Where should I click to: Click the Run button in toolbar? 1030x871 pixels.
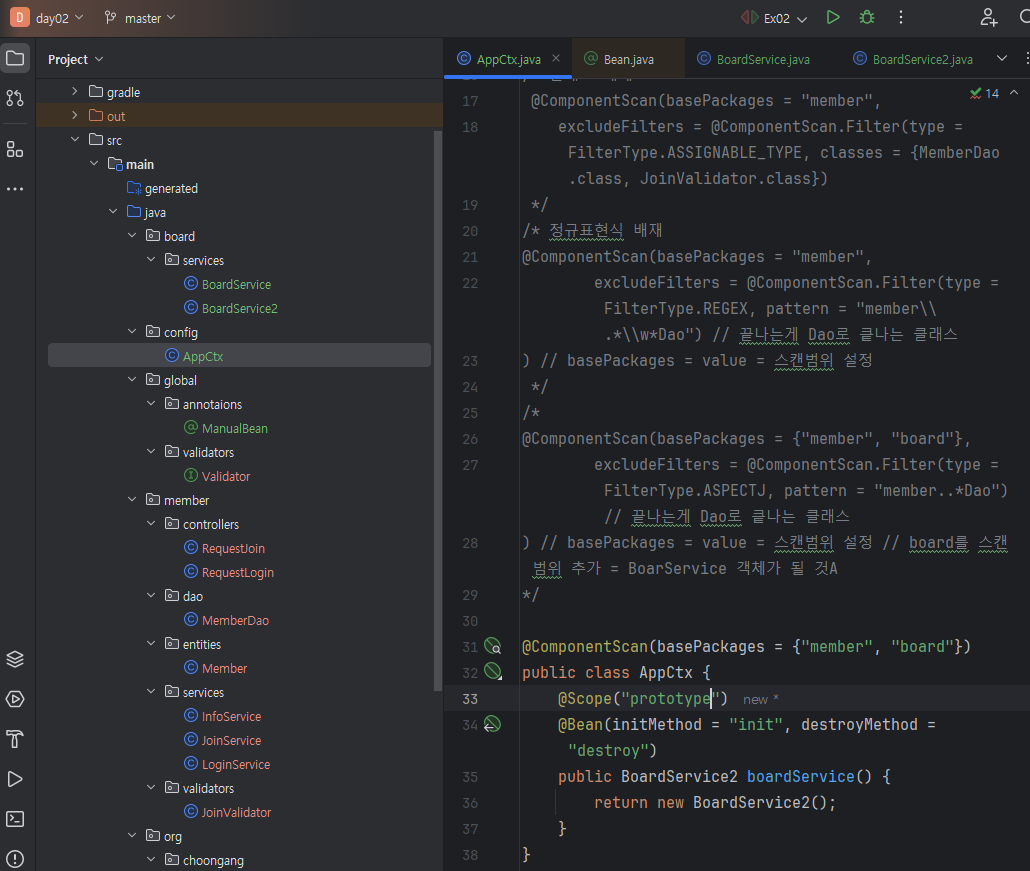click(833, 18)
